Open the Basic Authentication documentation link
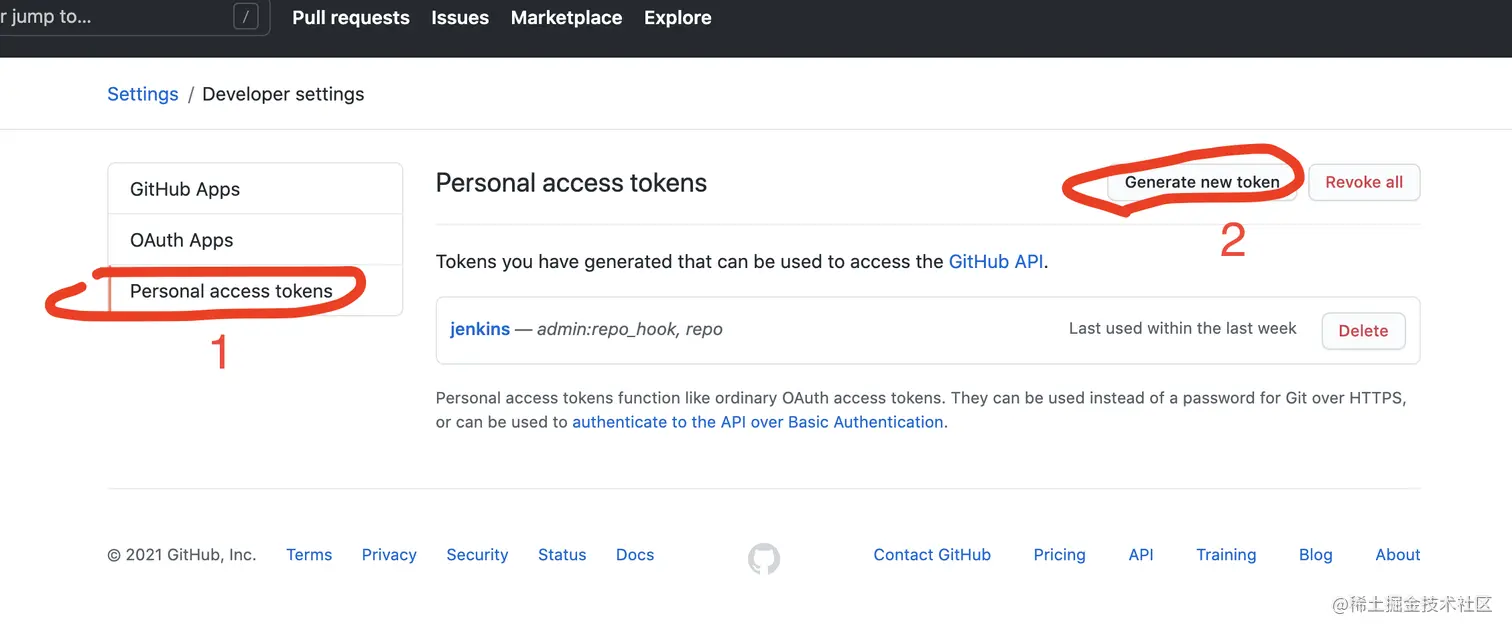 click(x=757, y=422)
